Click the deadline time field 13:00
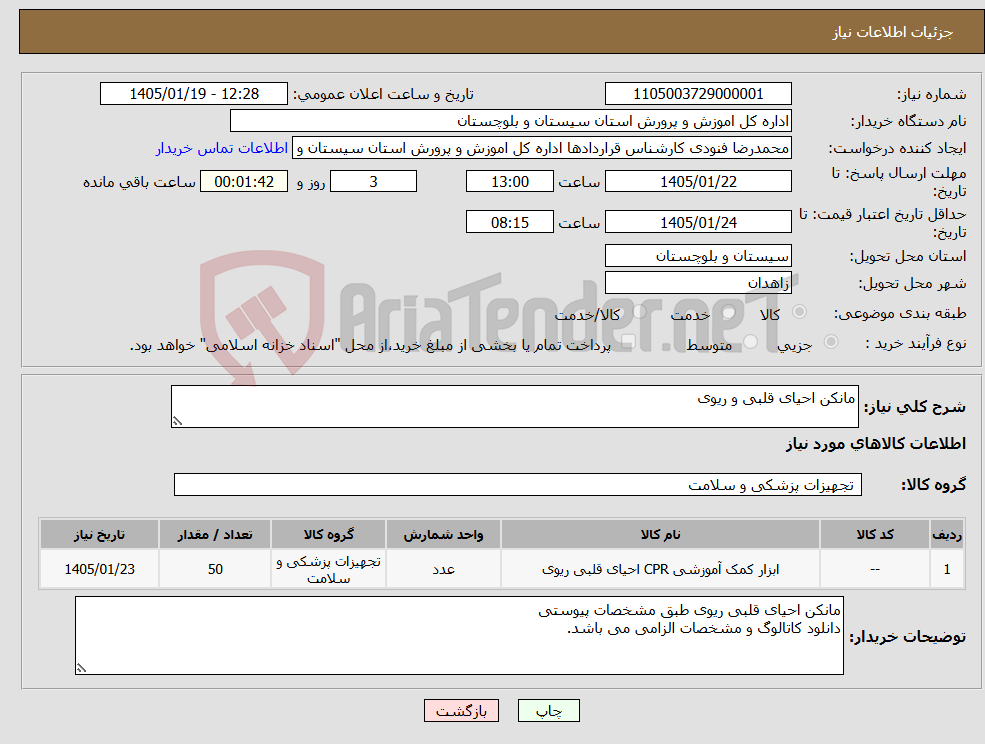This screenshot has height=744, width=985. (x=509, y=182)
